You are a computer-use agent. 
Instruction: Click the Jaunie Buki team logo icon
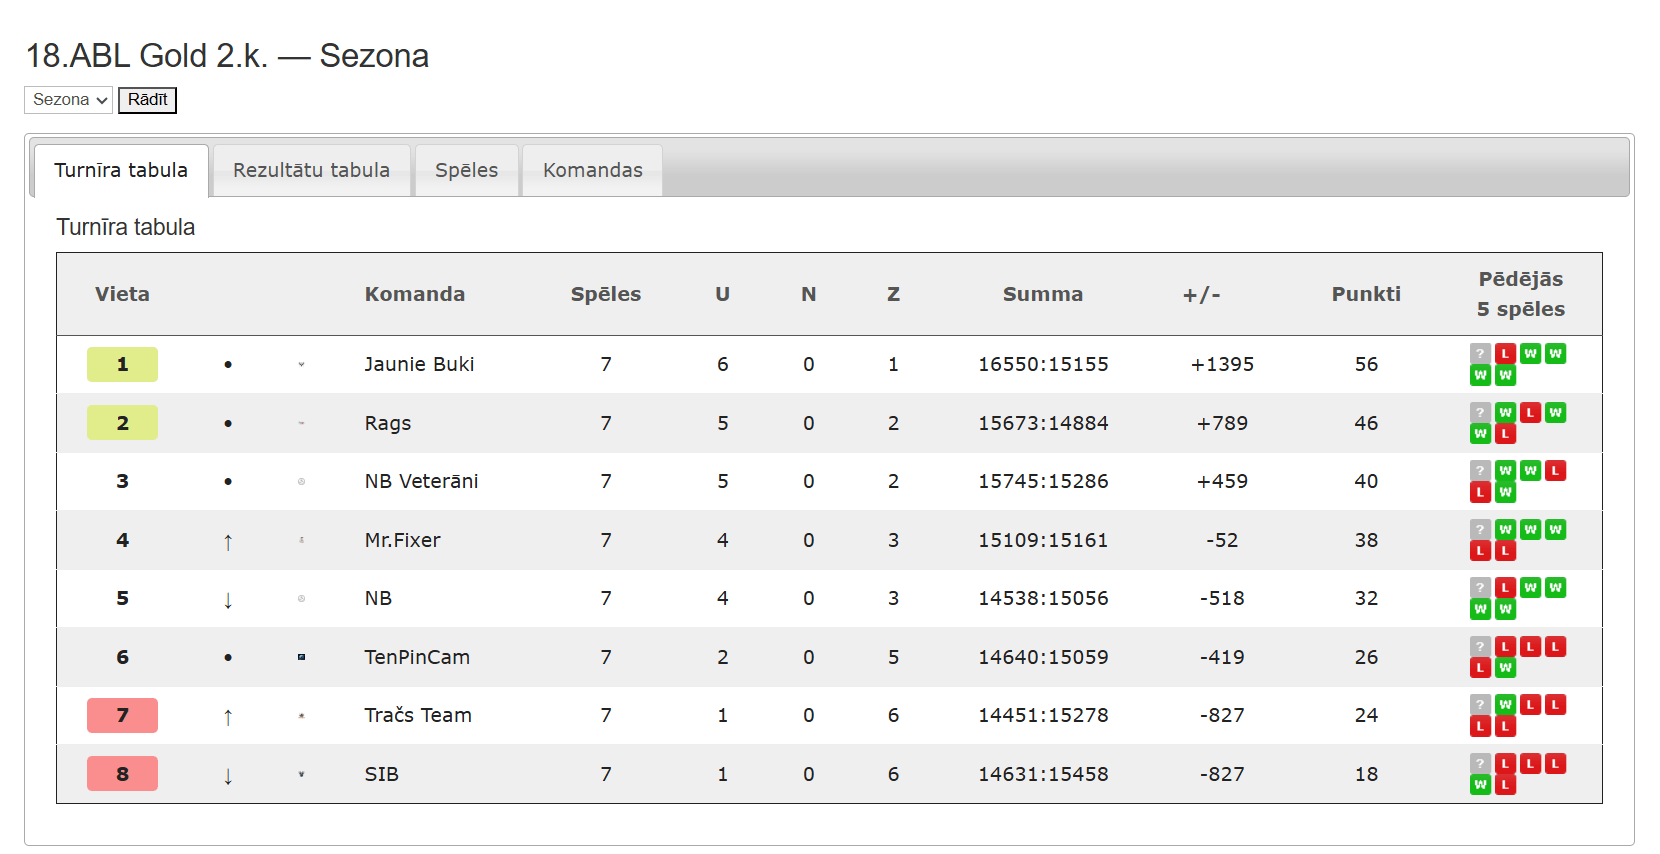(301, 364)
